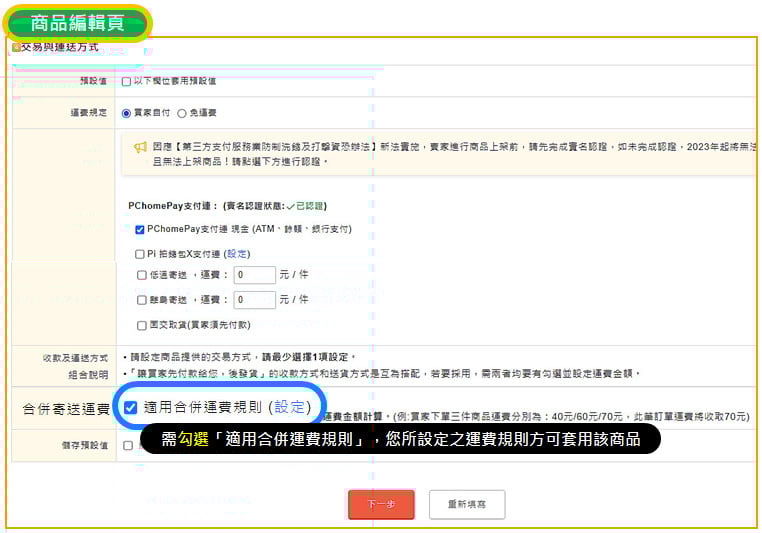Click the megaphone notice icon
The height and width of the screenshot is (533, 762).
pyautogui.click(x=141, y=146)
